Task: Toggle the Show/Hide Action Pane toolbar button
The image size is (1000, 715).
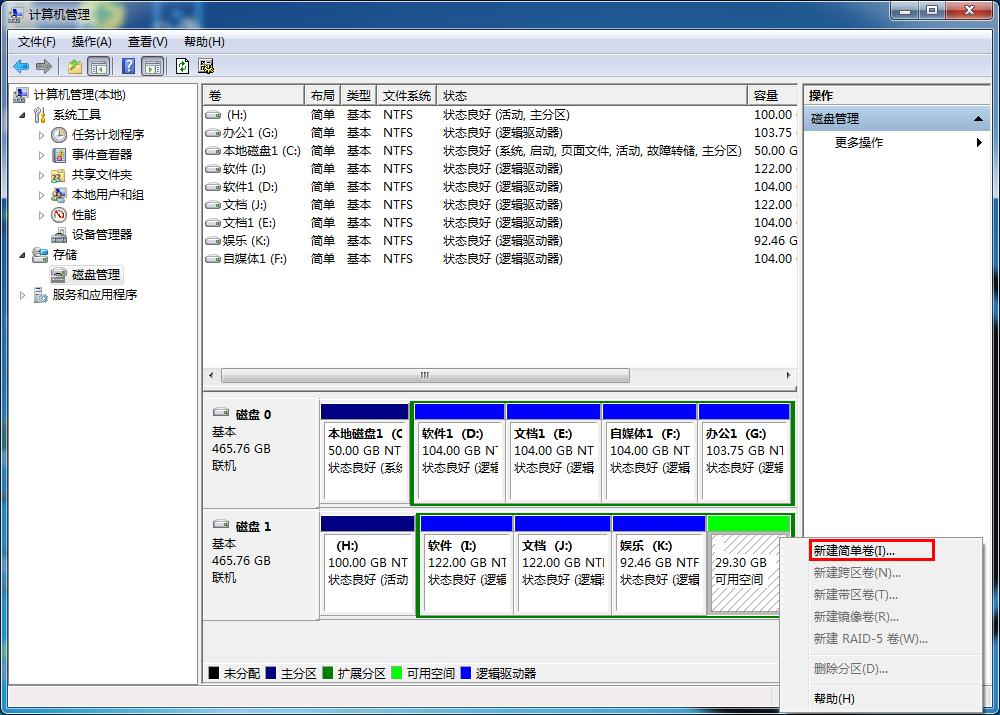Action: coord(152,66)
